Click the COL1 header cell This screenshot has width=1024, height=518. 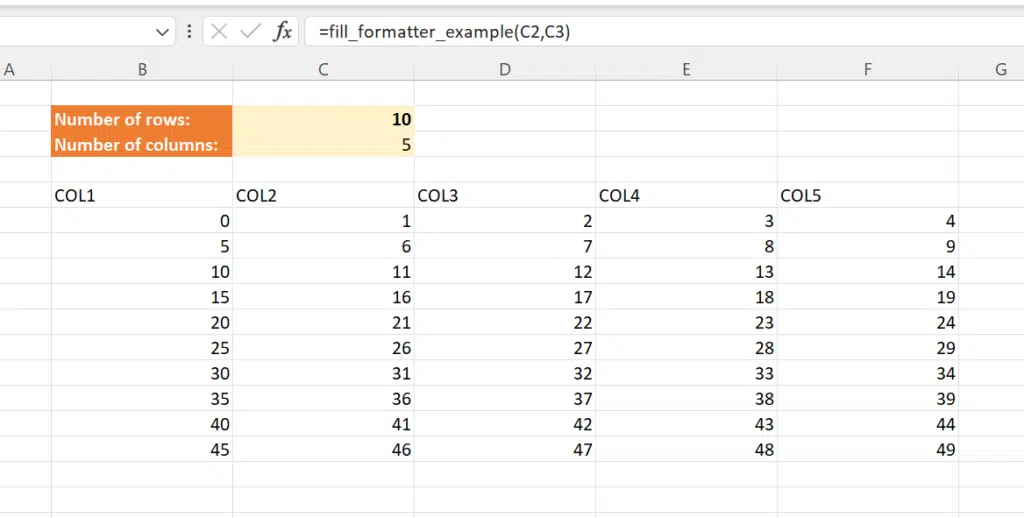(142, 195)
